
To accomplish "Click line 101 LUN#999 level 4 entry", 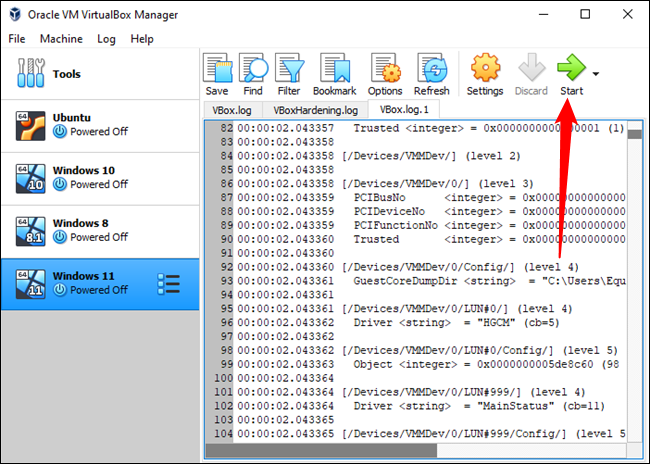I will pos(463,392).
